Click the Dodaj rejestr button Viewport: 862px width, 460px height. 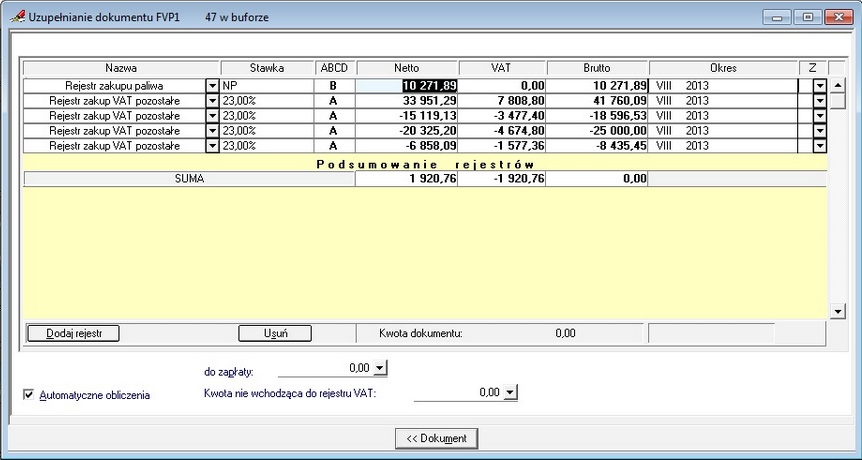point(73,333)
